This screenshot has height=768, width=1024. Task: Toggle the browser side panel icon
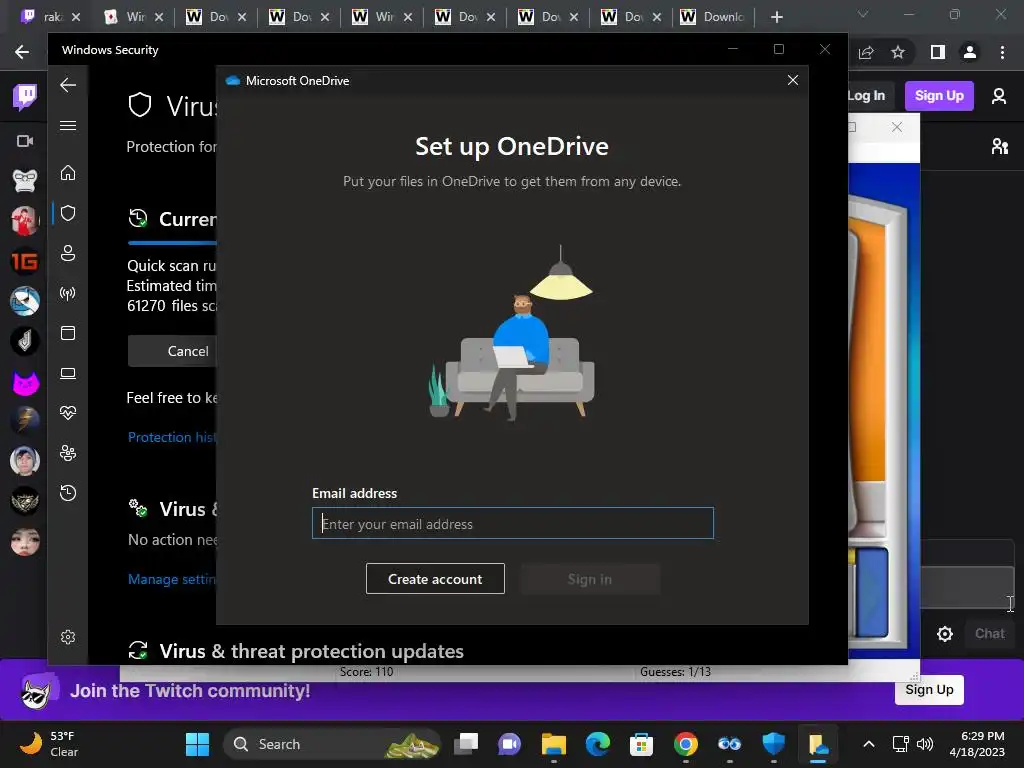938,52
